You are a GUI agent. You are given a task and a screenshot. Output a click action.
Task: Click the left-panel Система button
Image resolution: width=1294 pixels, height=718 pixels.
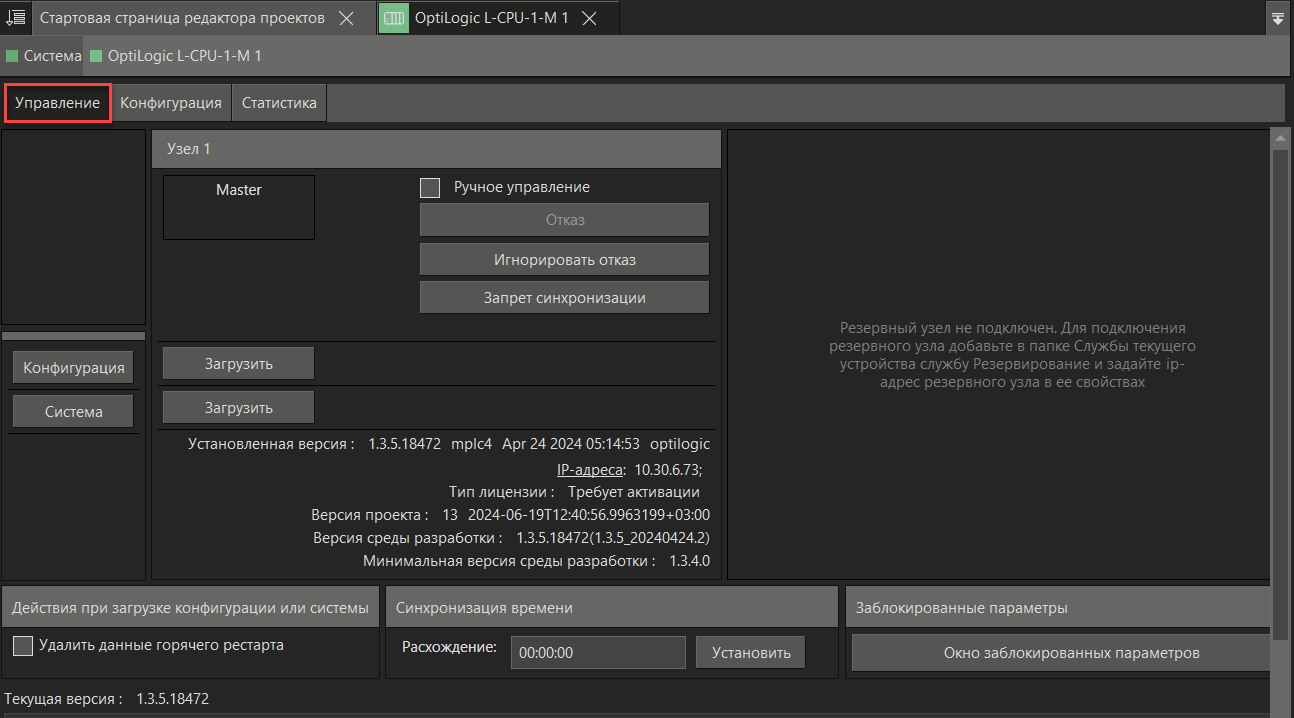point(73,411)
